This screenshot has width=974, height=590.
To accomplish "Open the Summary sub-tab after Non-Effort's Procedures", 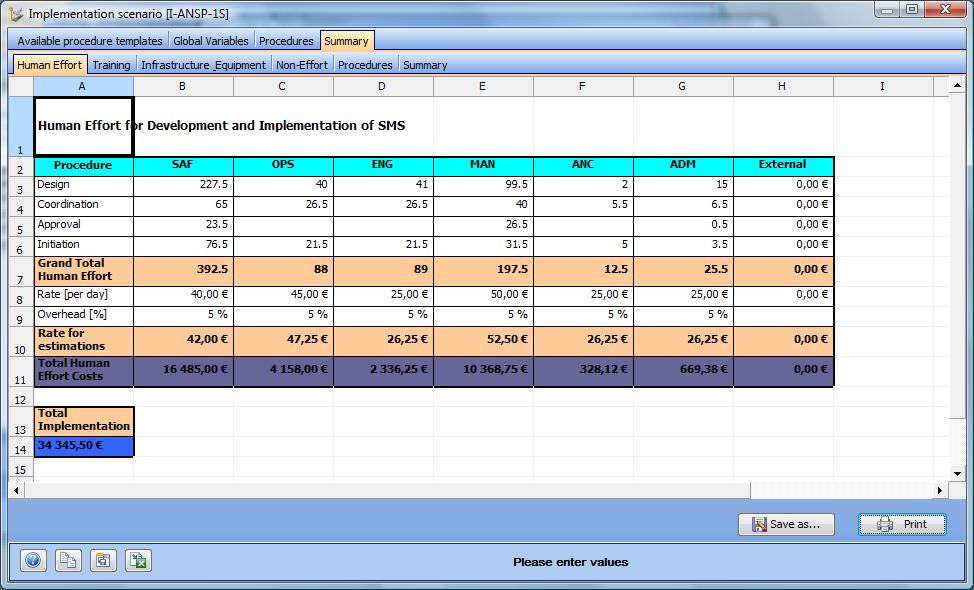I will point(425,65).
